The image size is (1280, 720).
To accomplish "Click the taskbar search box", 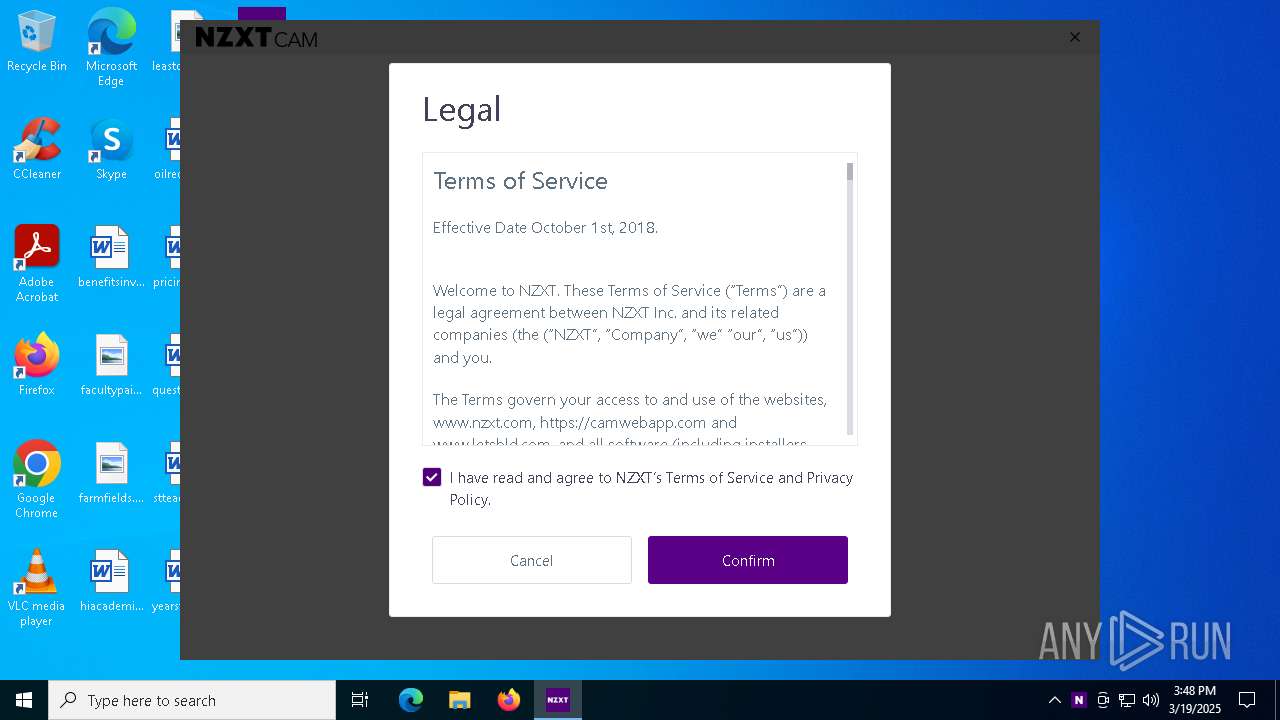I will [192, 700].
